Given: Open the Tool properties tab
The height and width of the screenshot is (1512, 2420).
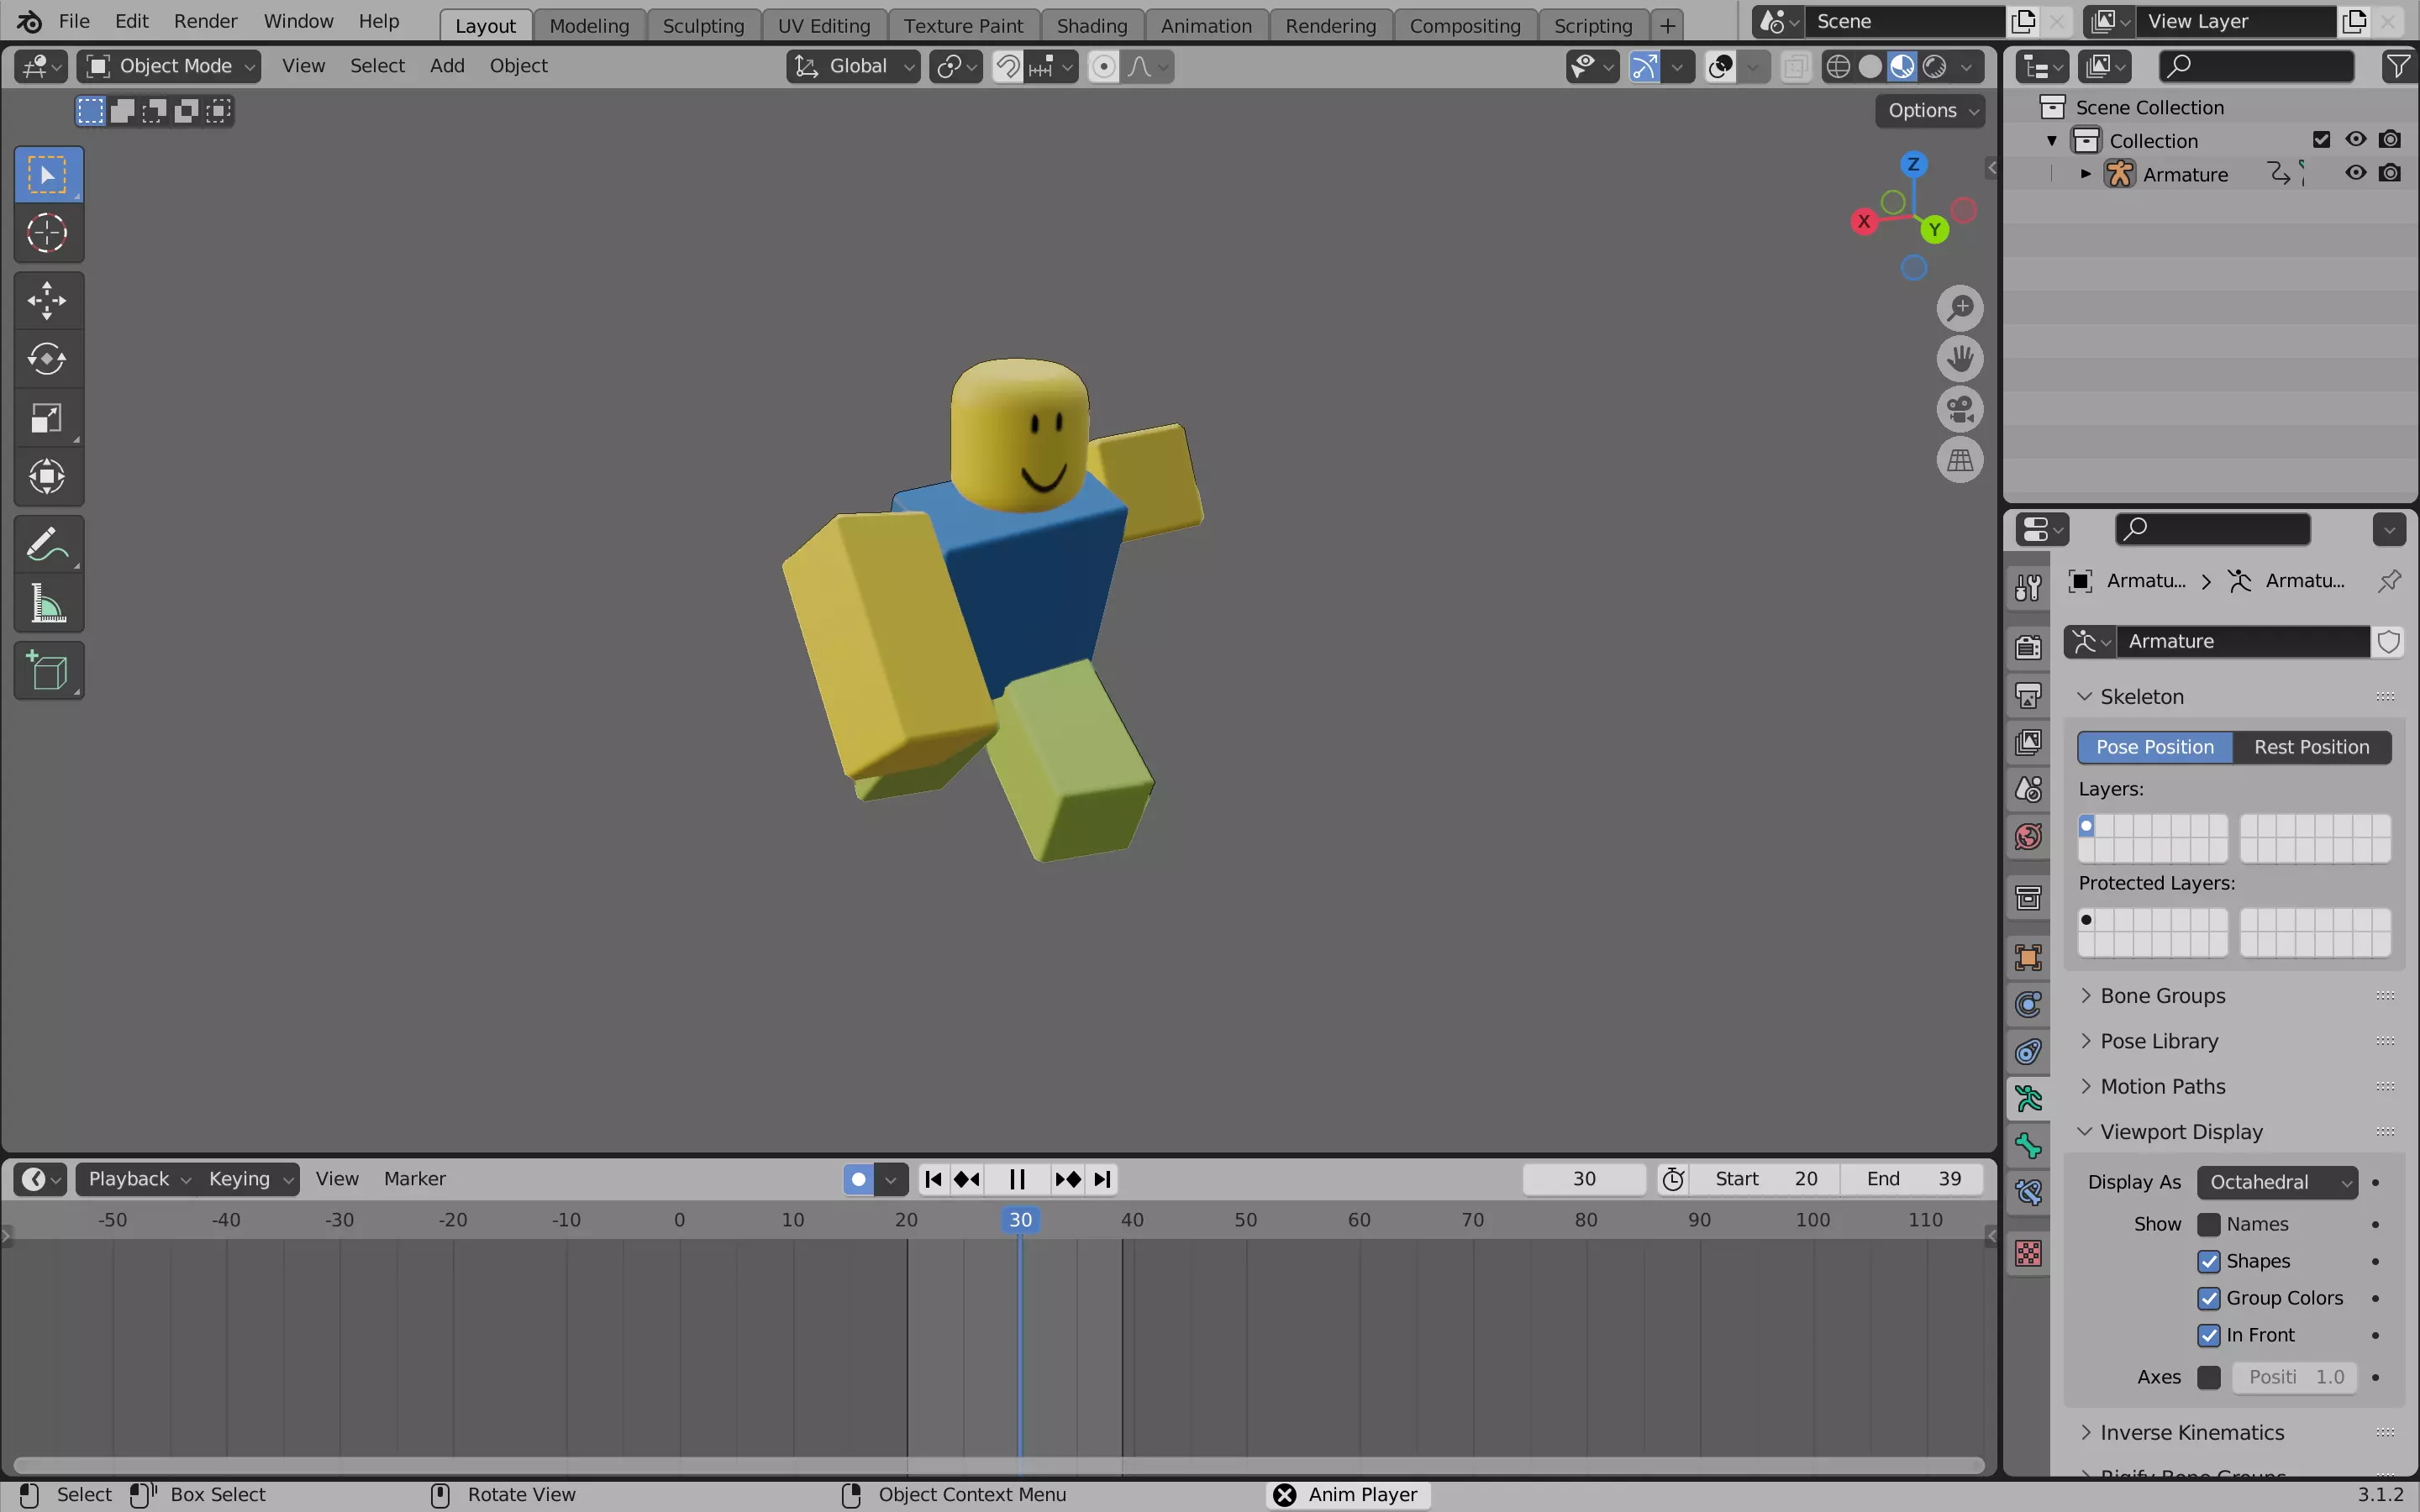Looking at the screenshot, I should pyautogui.click(x=2028, y=587).
